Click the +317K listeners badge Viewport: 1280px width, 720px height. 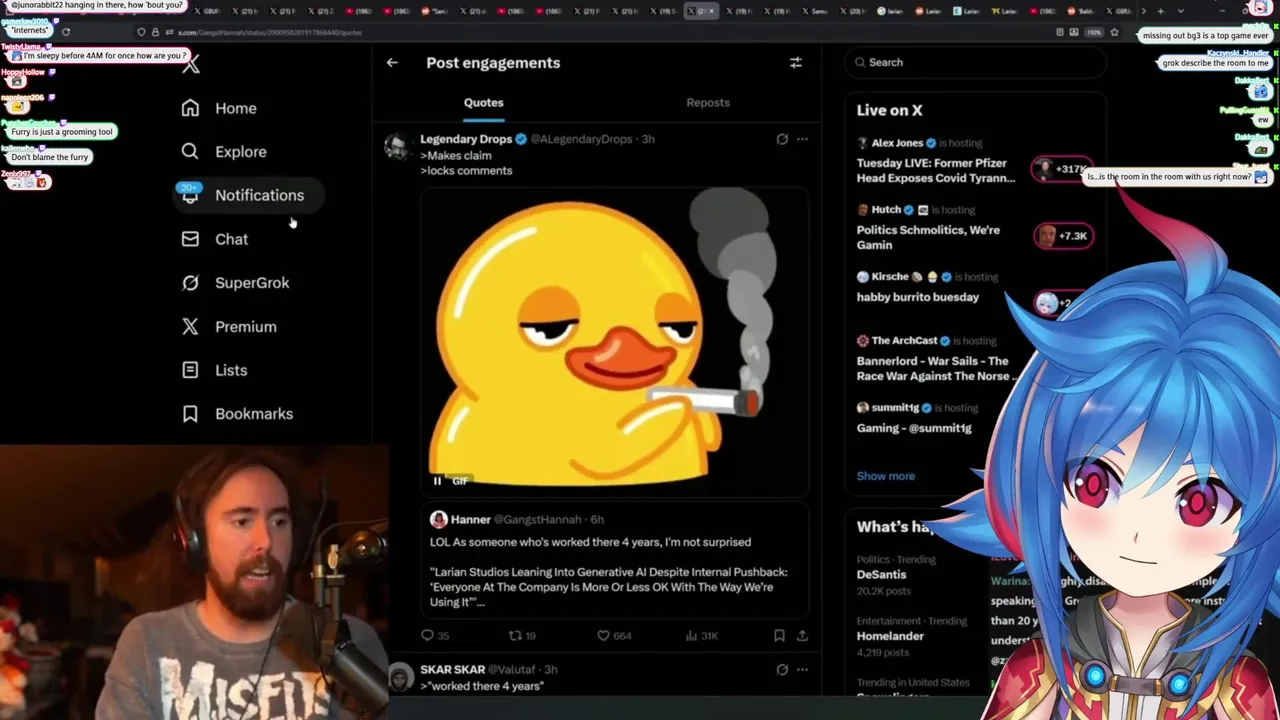point(1062,169)
